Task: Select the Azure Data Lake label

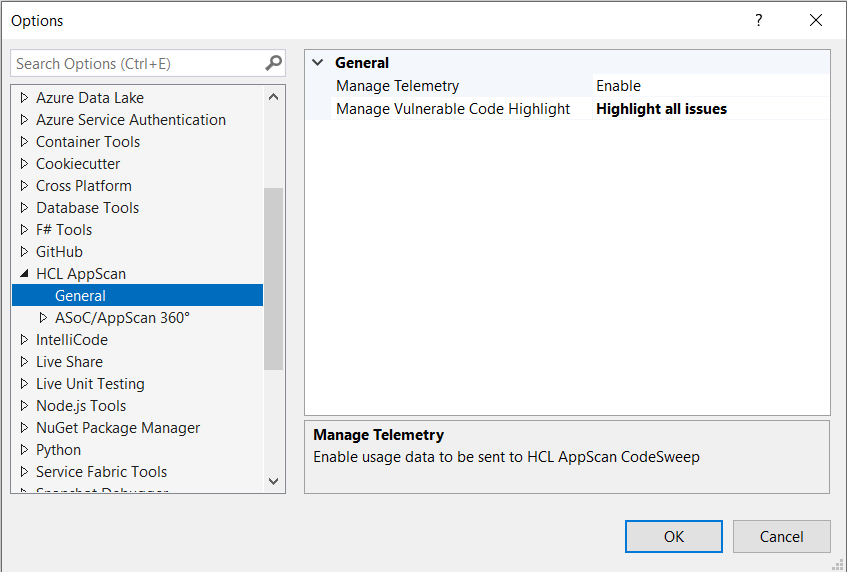Action: pos(90,98)
